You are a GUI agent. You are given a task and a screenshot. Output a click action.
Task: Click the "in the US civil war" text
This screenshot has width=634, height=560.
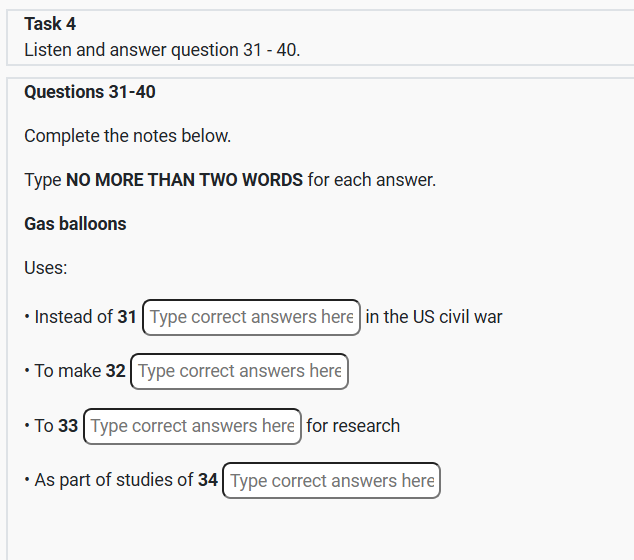tap(434, 317)
